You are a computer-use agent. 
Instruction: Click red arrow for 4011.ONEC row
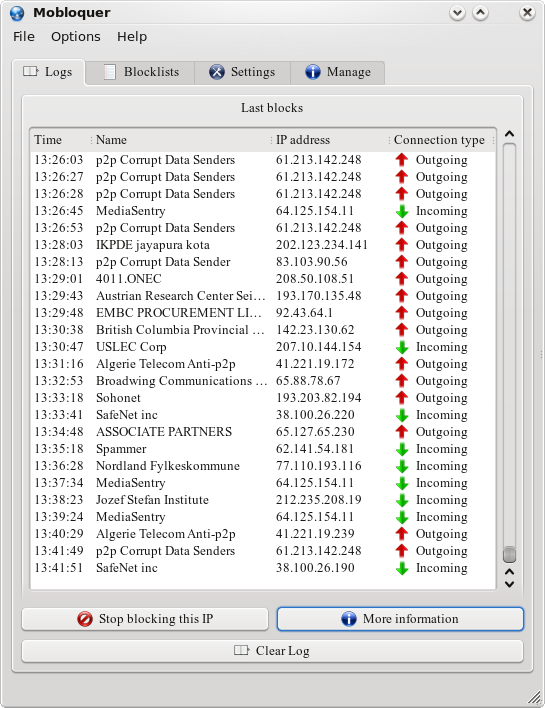pyautogui.click(x=402, y=279)
